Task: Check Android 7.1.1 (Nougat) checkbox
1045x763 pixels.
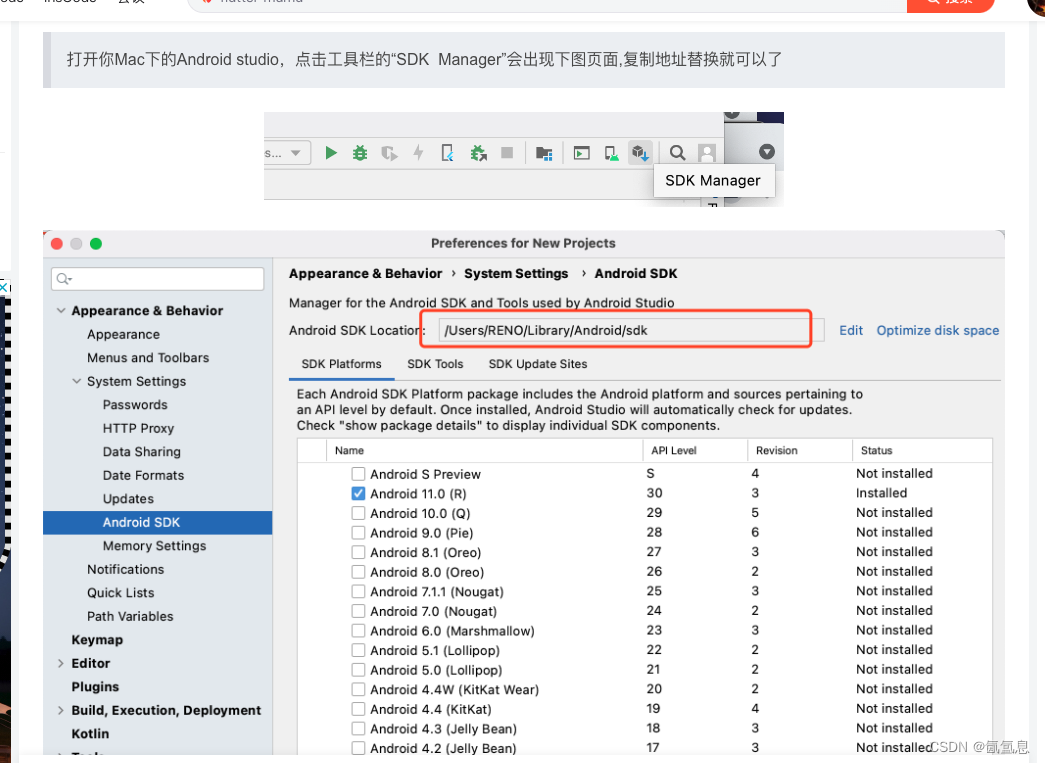Action: pyautogui.click(x=359, y=592)
